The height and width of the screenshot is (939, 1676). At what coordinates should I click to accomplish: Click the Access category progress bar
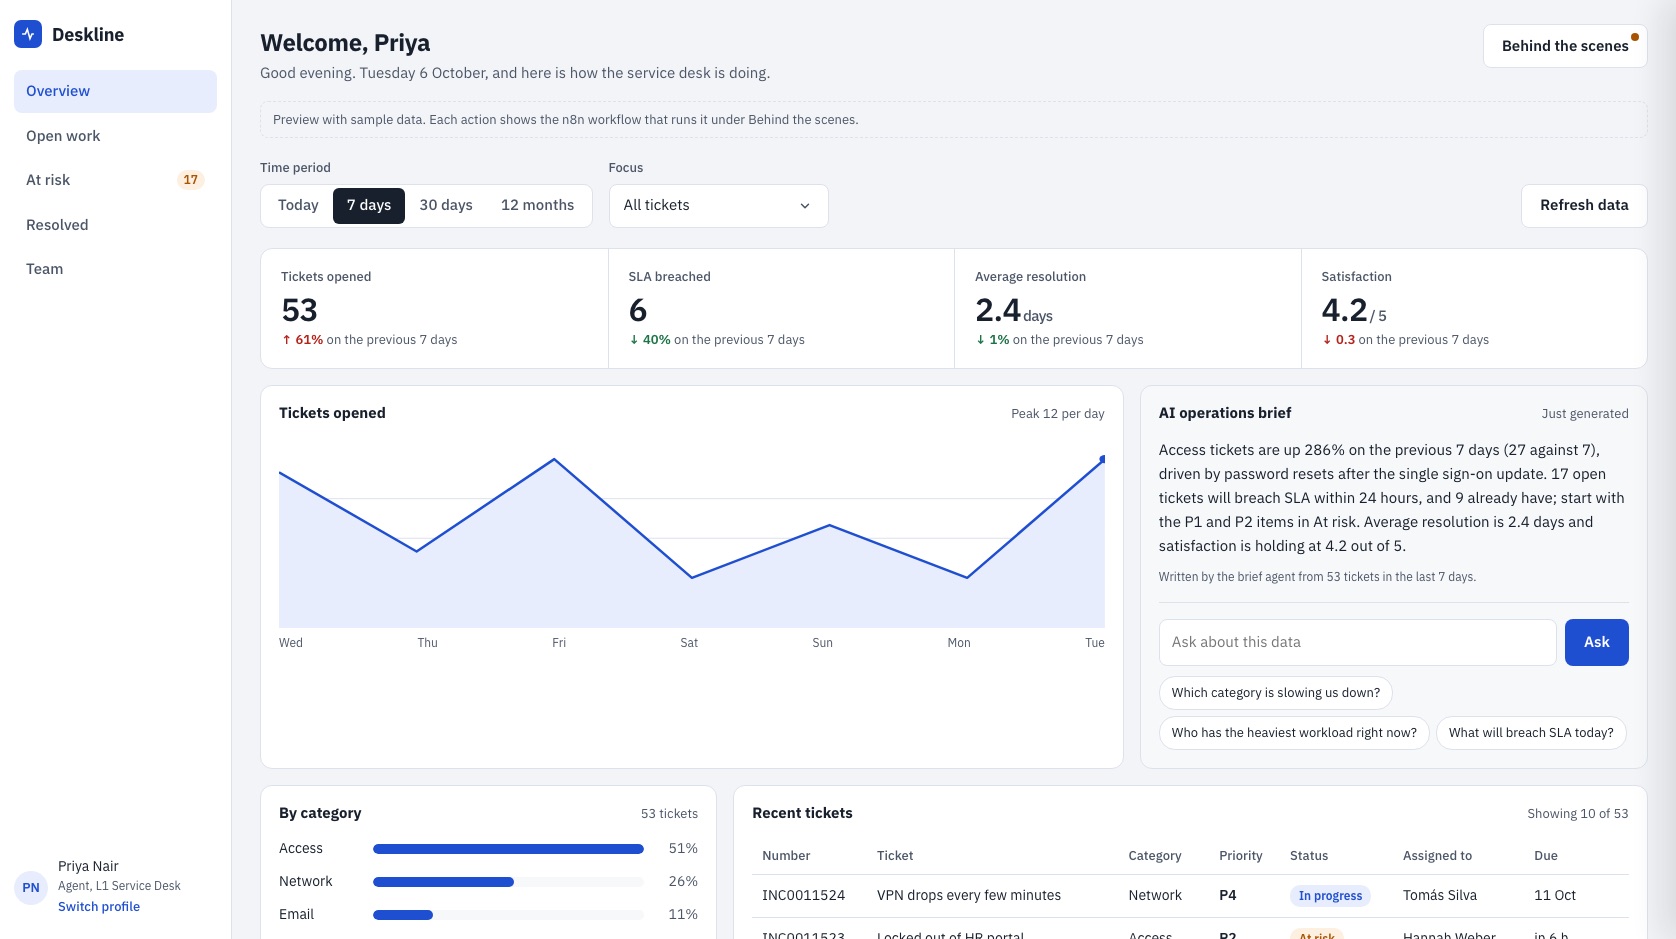click(x=508, y=849)
